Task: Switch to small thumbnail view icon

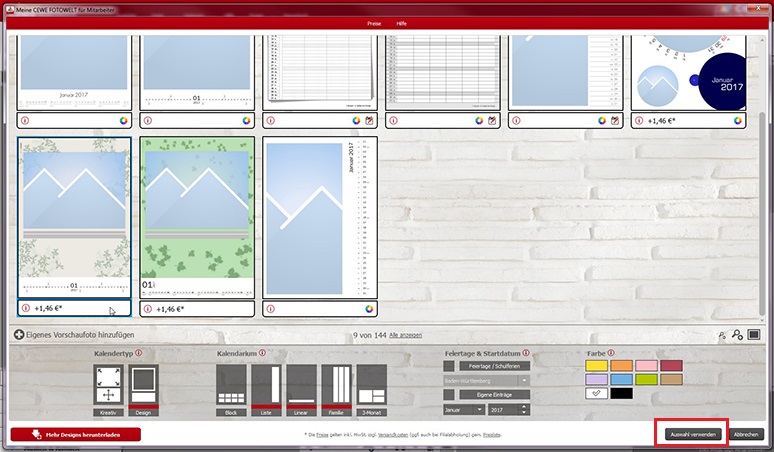Action: pos(722,335)
